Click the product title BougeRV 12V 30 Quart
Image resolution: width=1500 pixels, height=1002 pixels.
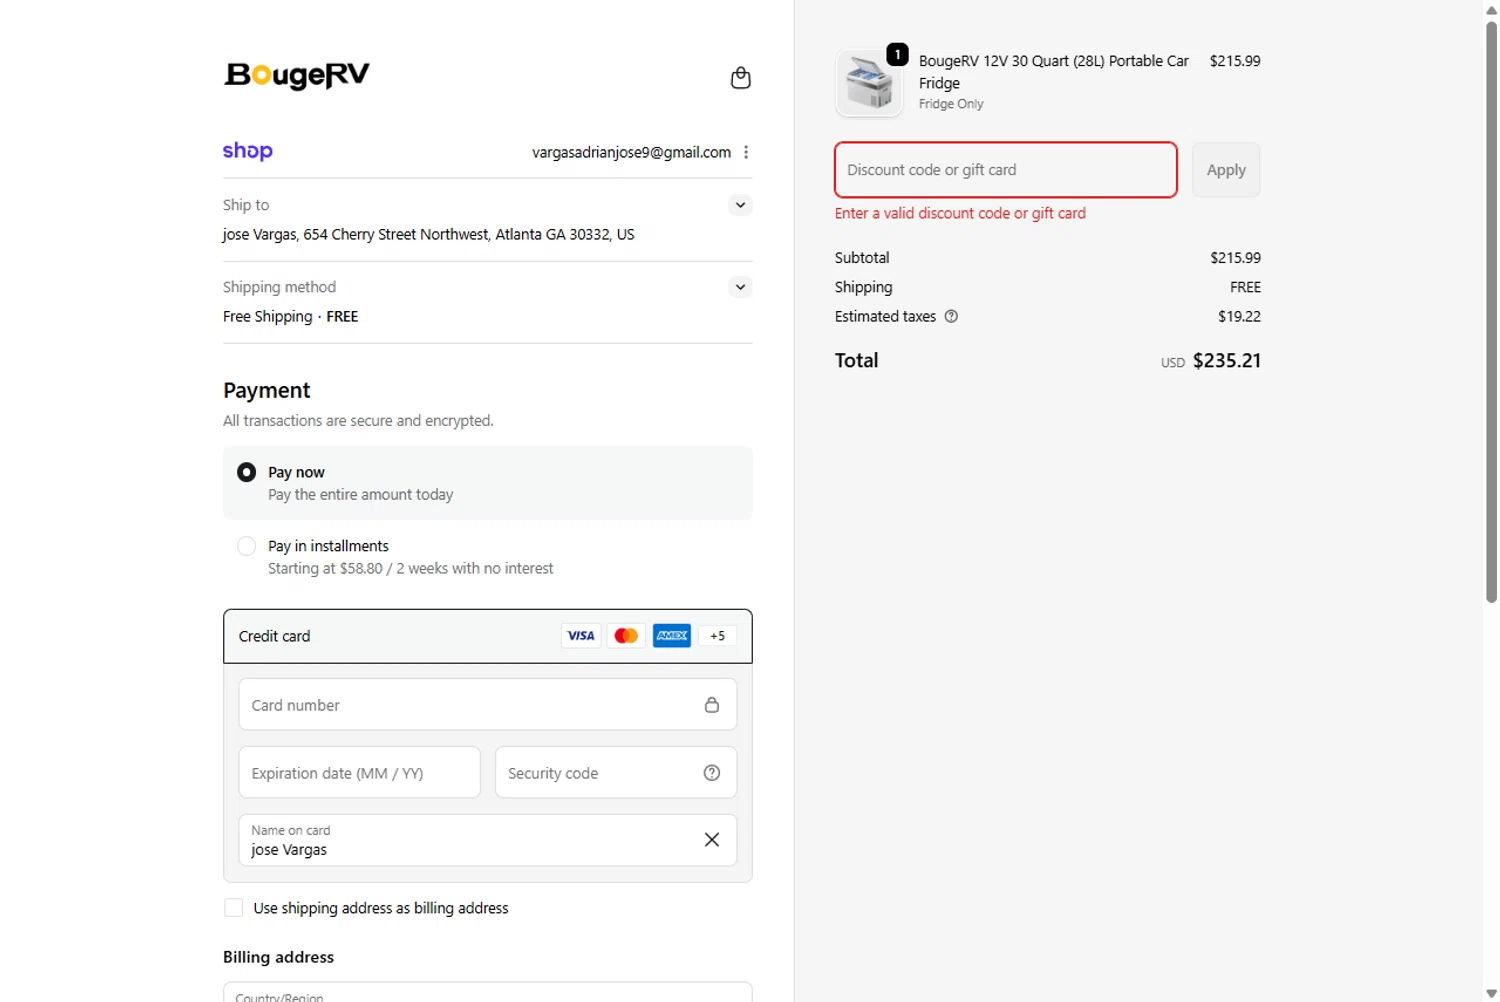(x=1054, y=72)
